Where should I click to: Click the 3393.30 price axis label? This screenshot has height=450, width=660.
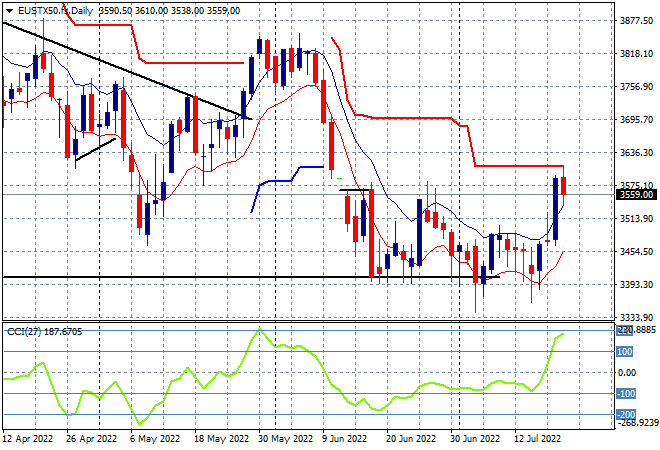click(x=636, y=285)
